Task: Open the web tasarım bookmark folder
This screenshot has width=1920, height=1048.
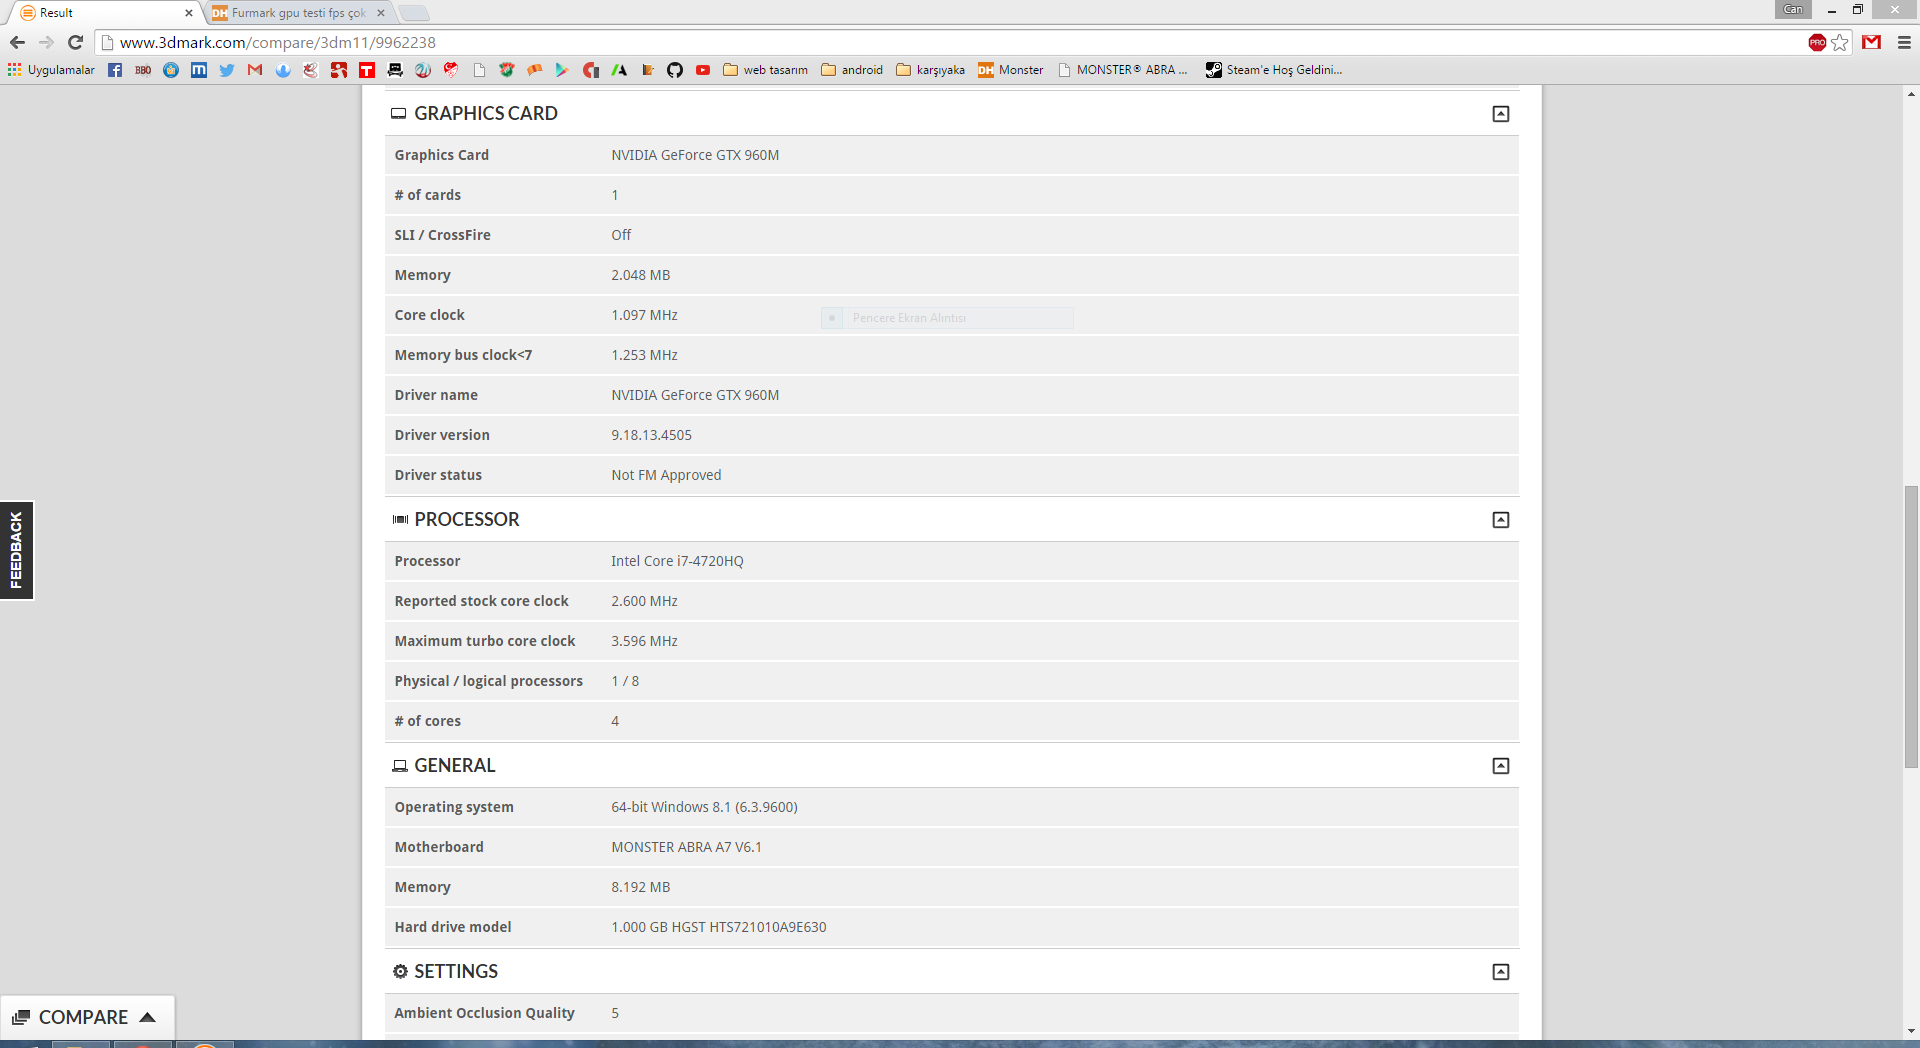Action: [x=765, y=70]
